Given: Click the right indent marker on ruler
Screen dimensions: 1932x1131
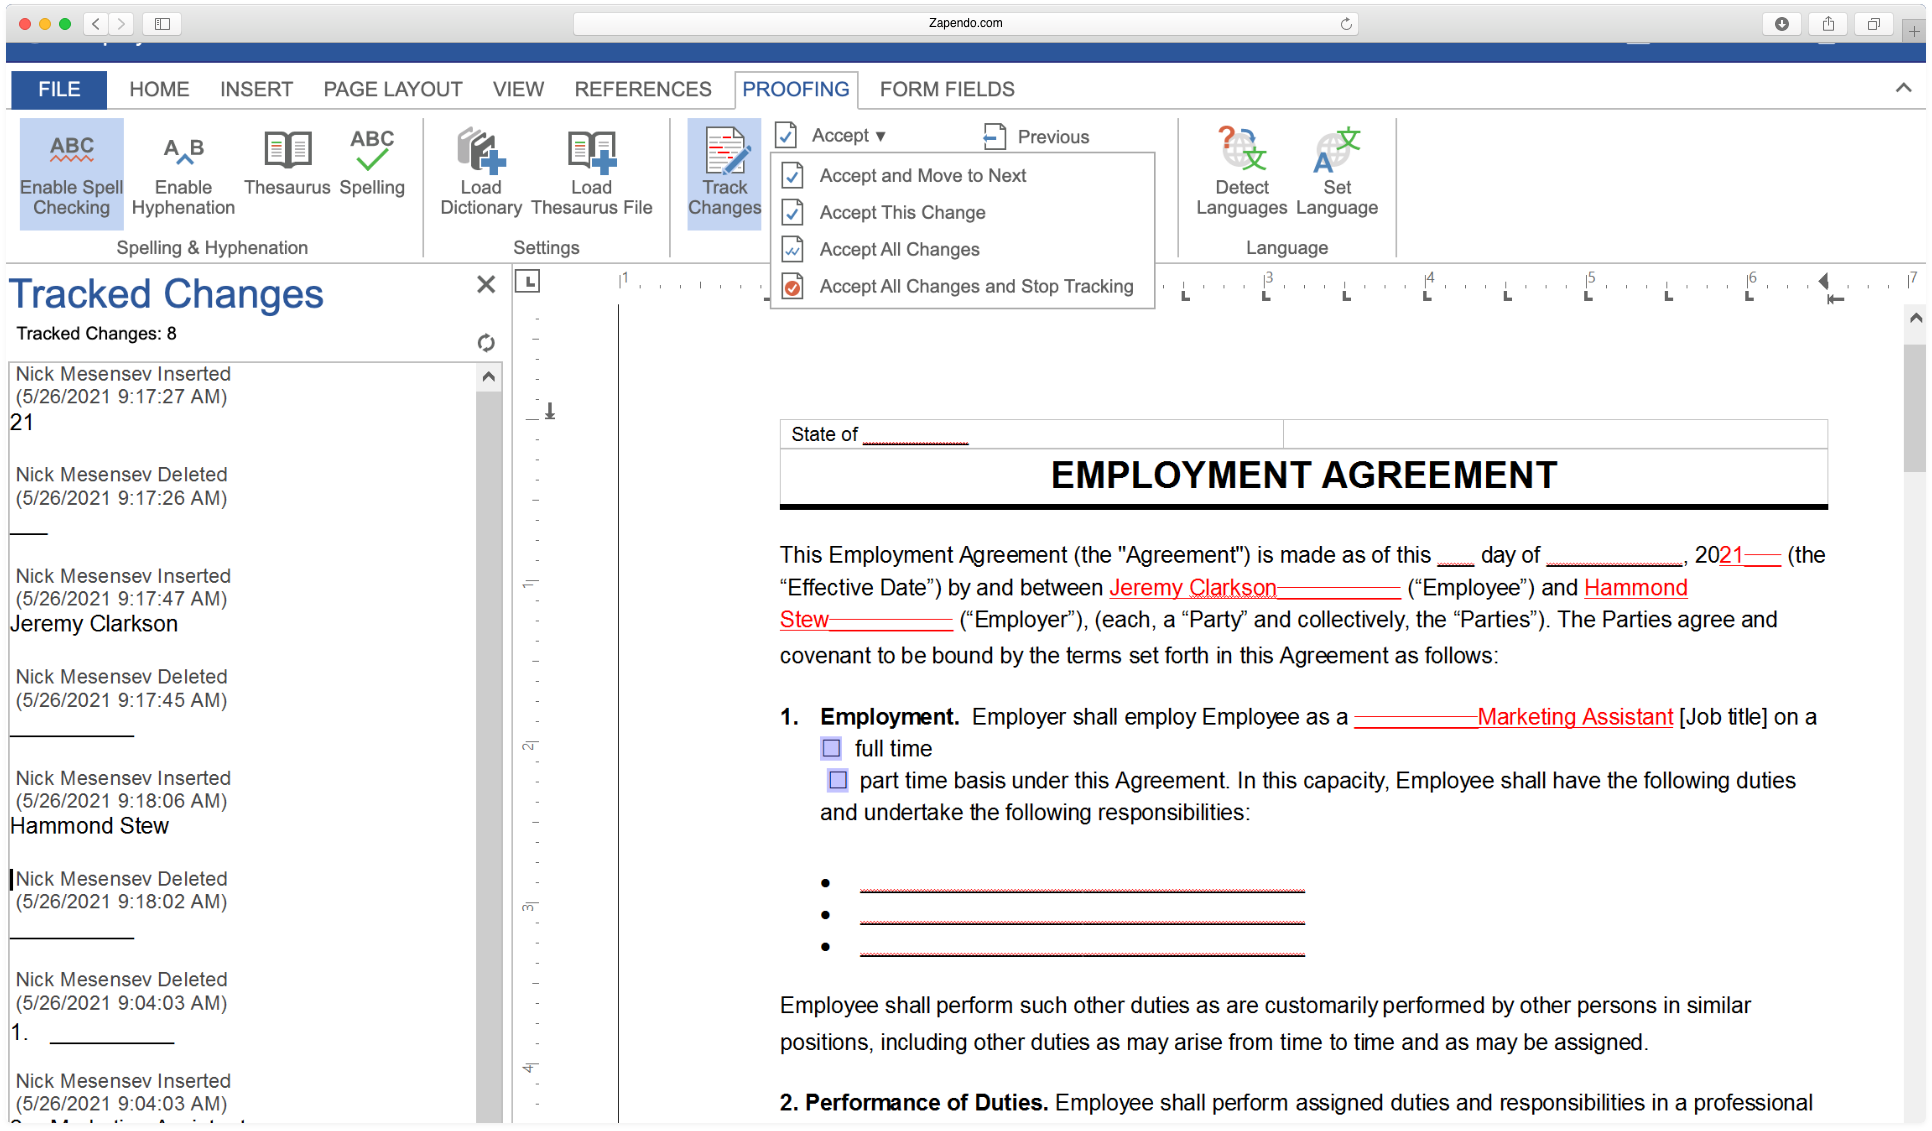Looking at the screenshot, I should (x=1824, y=281).
